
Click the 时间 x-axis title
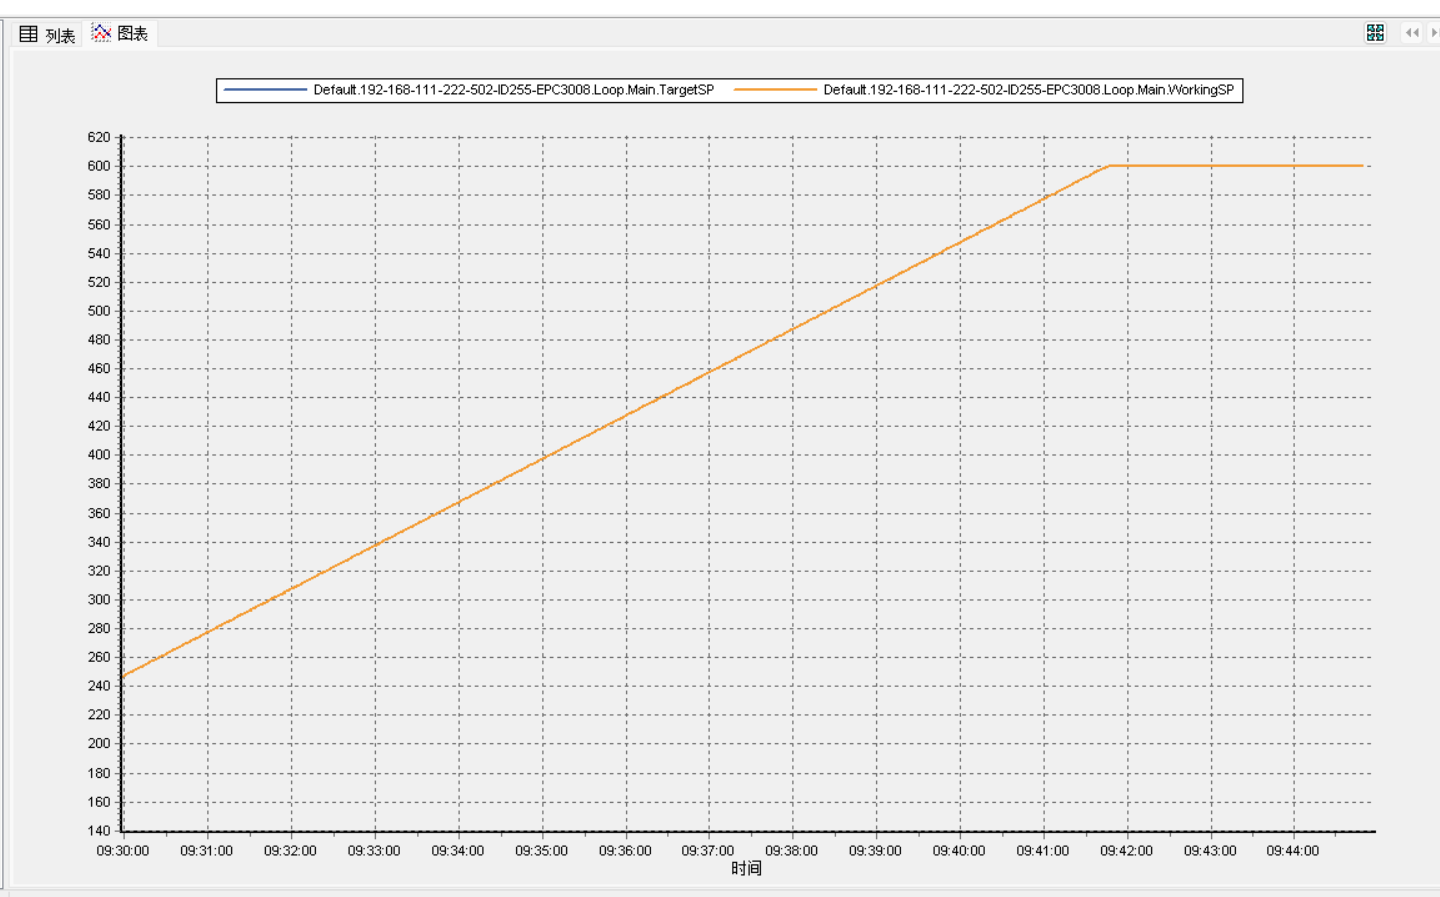click(x=746, y=868)
